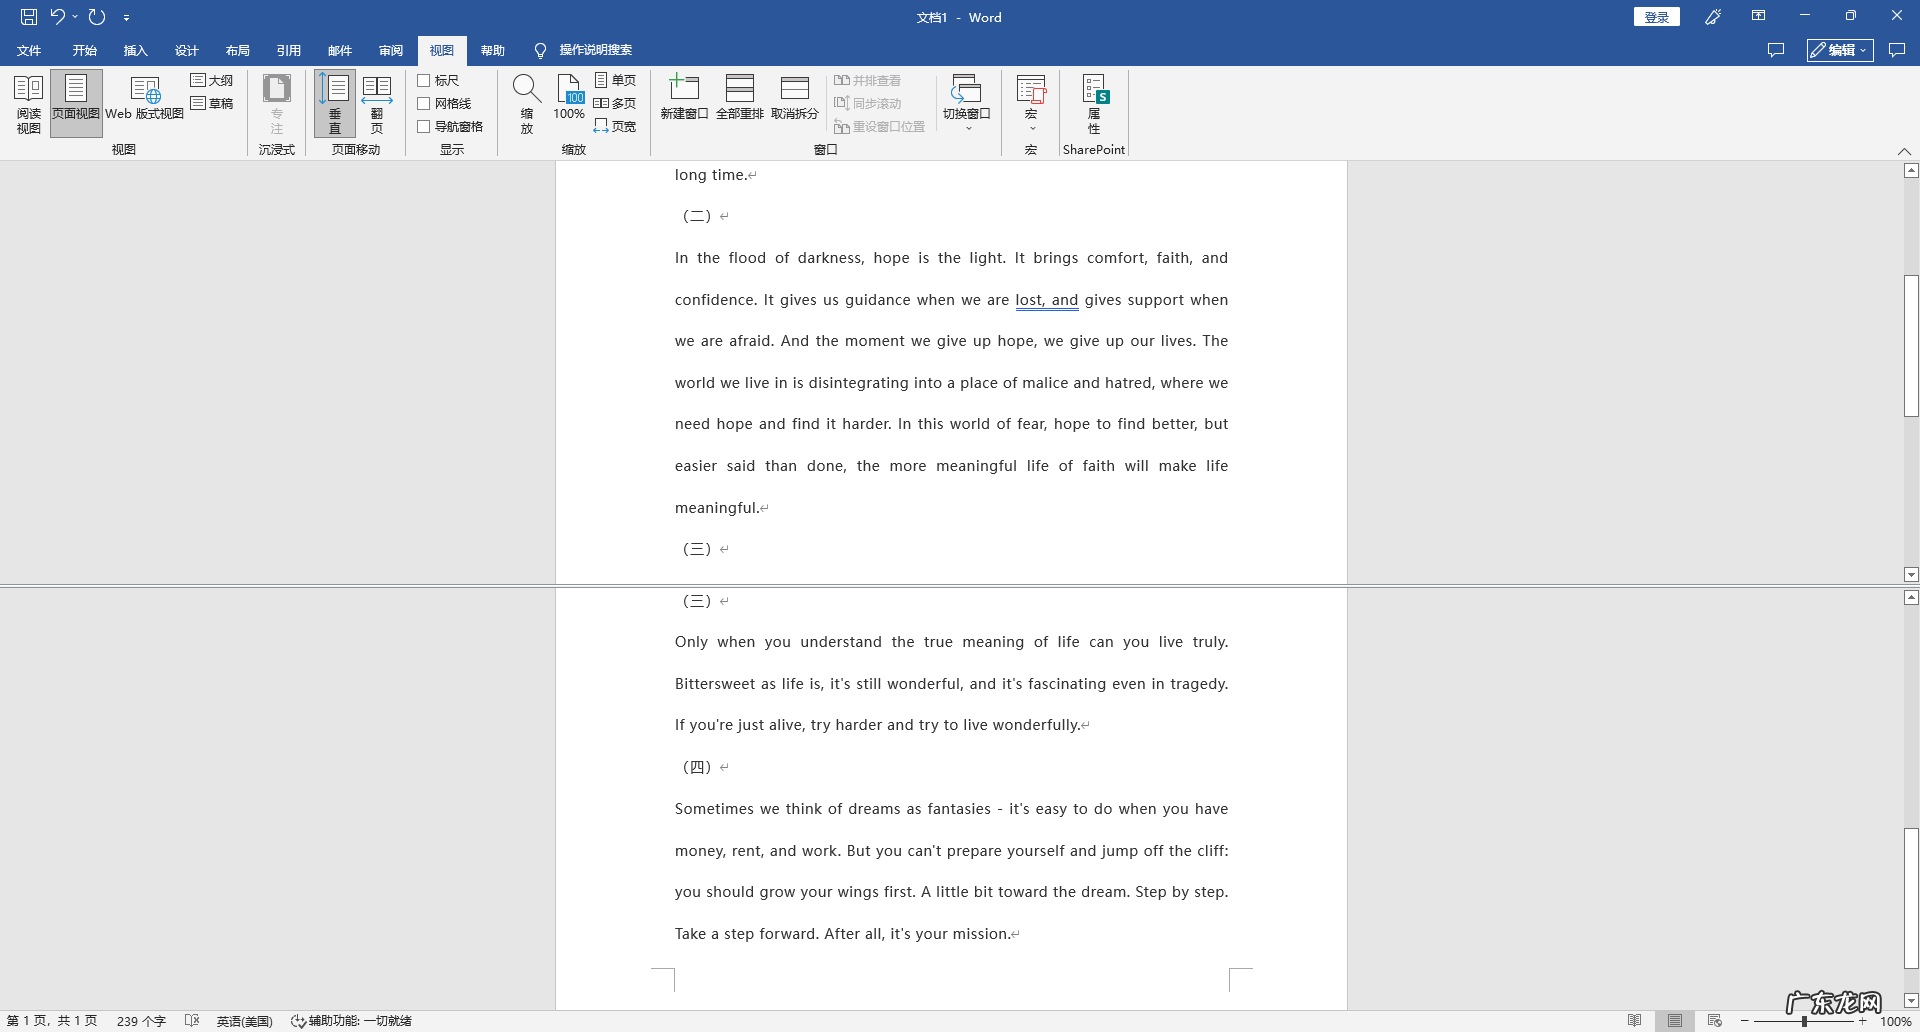The height and width of the screenshot is (1032, 1920).
Task: Click the 登录 sign-in button
Action: click(x=1657, y=17)
